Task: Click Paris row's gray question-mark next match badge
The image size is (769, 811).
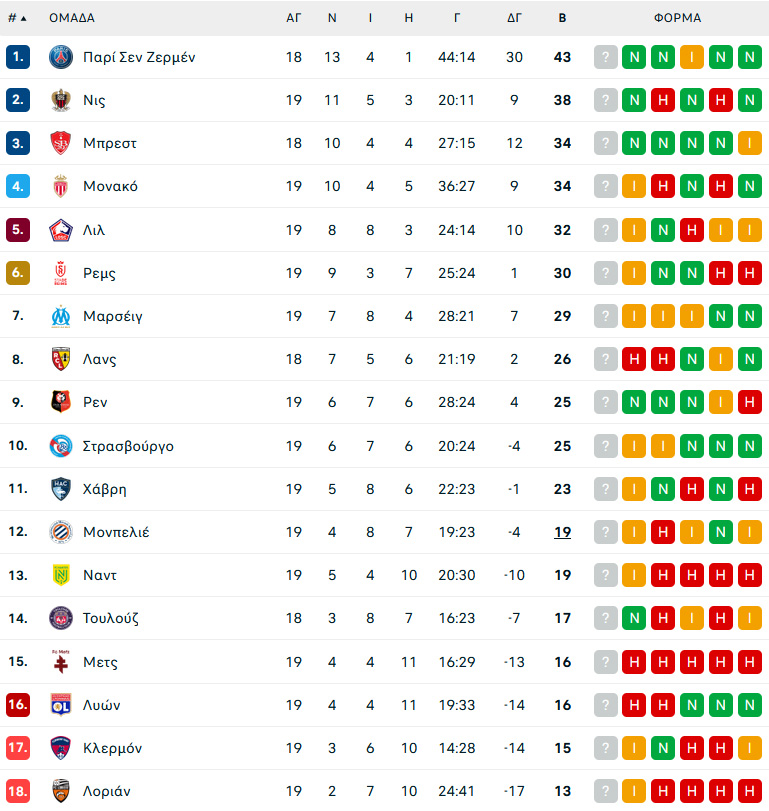Action: click(606, 57)
